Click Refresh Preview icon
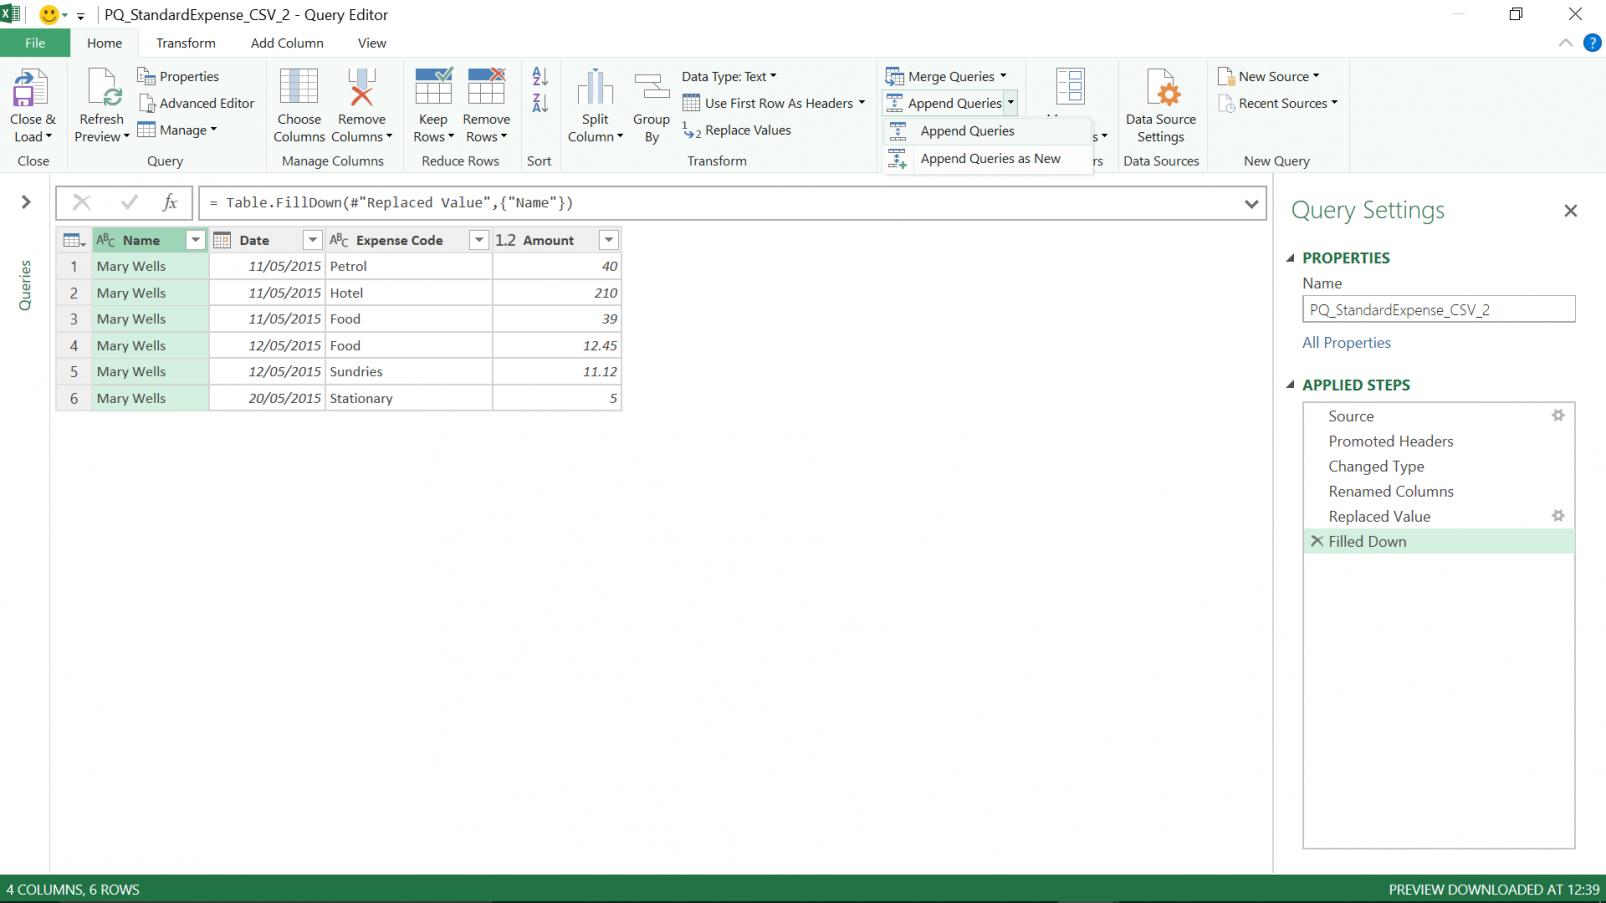 coord(102,88)
